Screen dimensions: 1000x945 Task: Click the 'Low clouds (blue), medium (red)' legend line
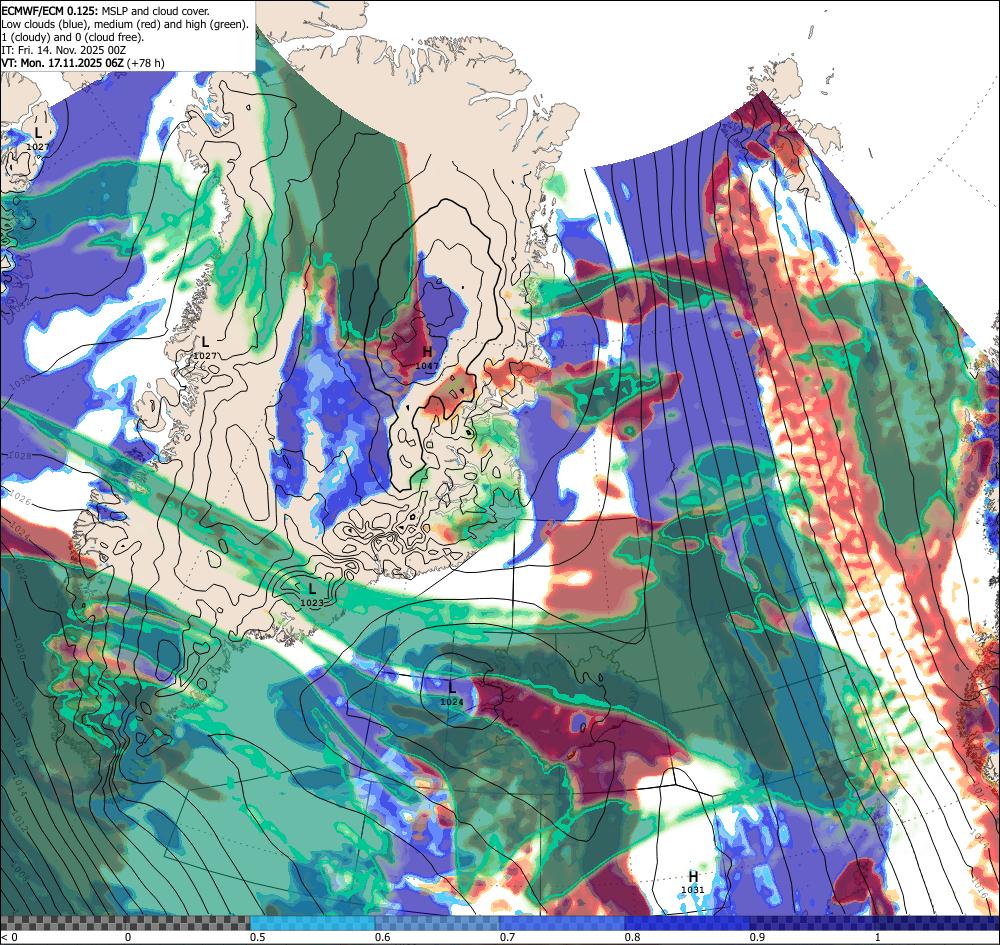click(124, 24)
